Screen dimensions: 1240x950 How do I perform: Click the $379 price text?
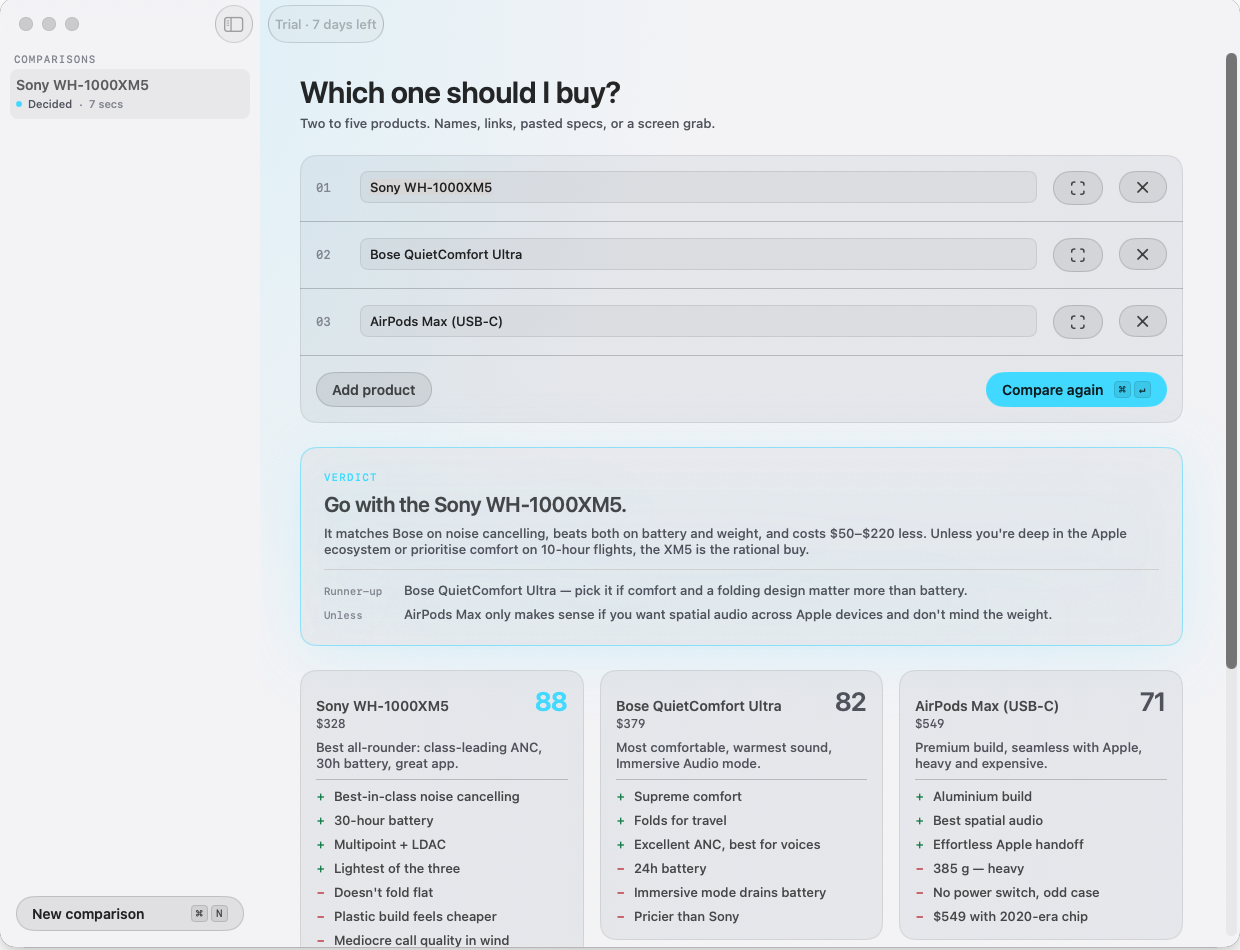pos(631,723)
